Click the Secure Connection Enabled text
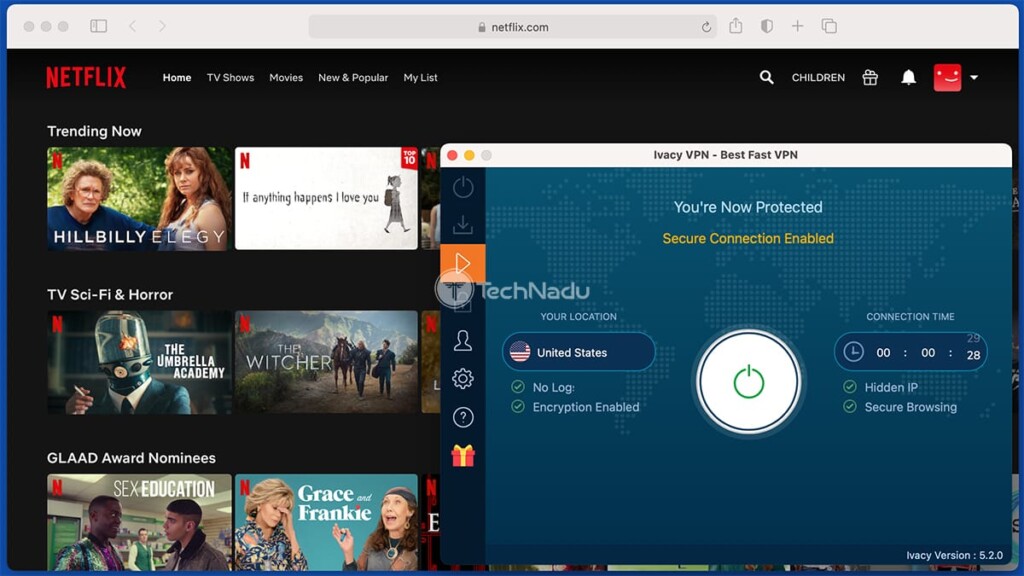 coord(748,238)
